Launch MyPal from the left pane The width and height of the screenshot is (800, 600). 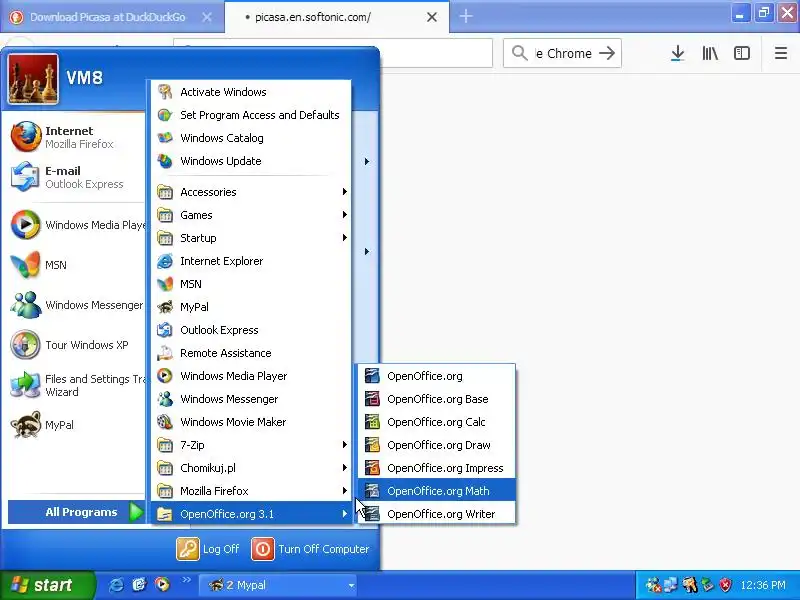(77, 424)
